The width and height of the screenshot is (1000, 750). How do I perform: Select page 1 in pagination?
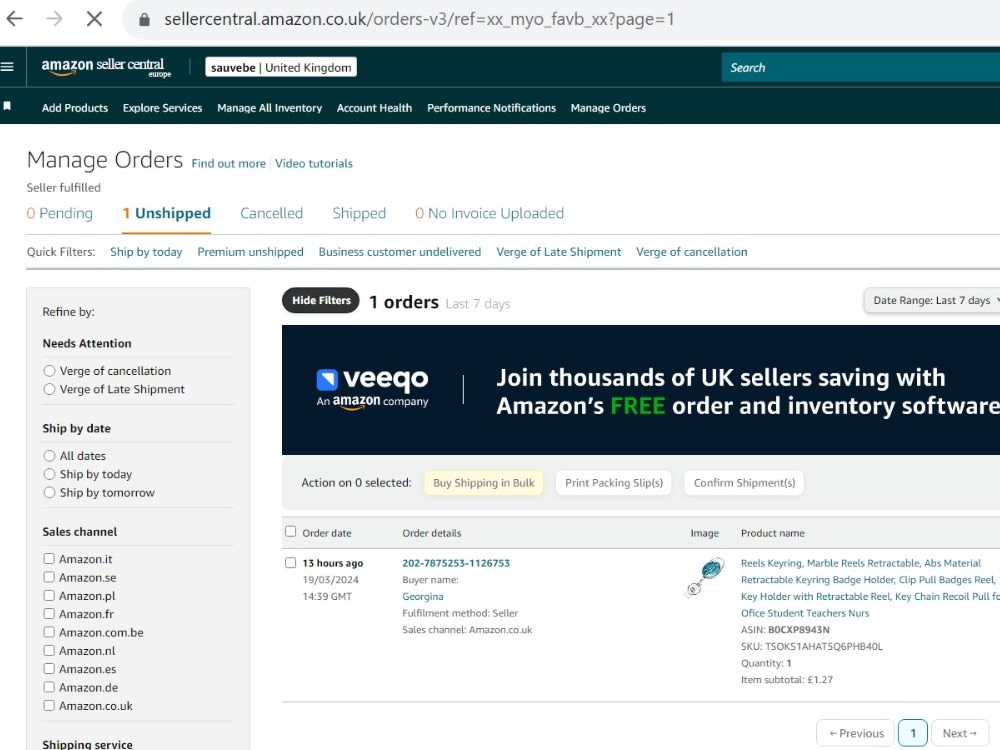tap(913, 733)
